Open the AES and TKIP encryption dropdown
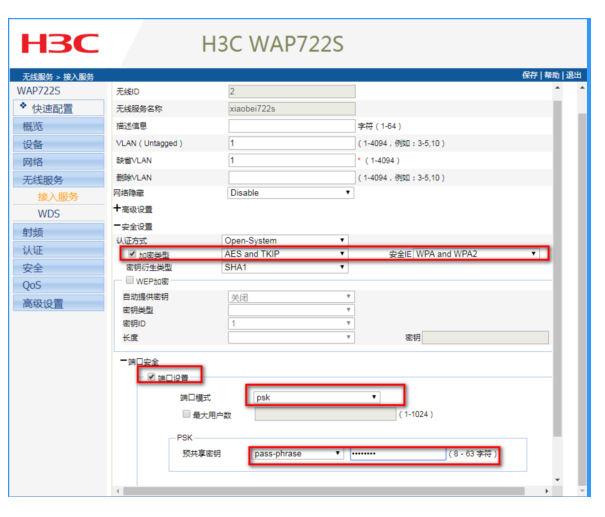 click(285, 254)
